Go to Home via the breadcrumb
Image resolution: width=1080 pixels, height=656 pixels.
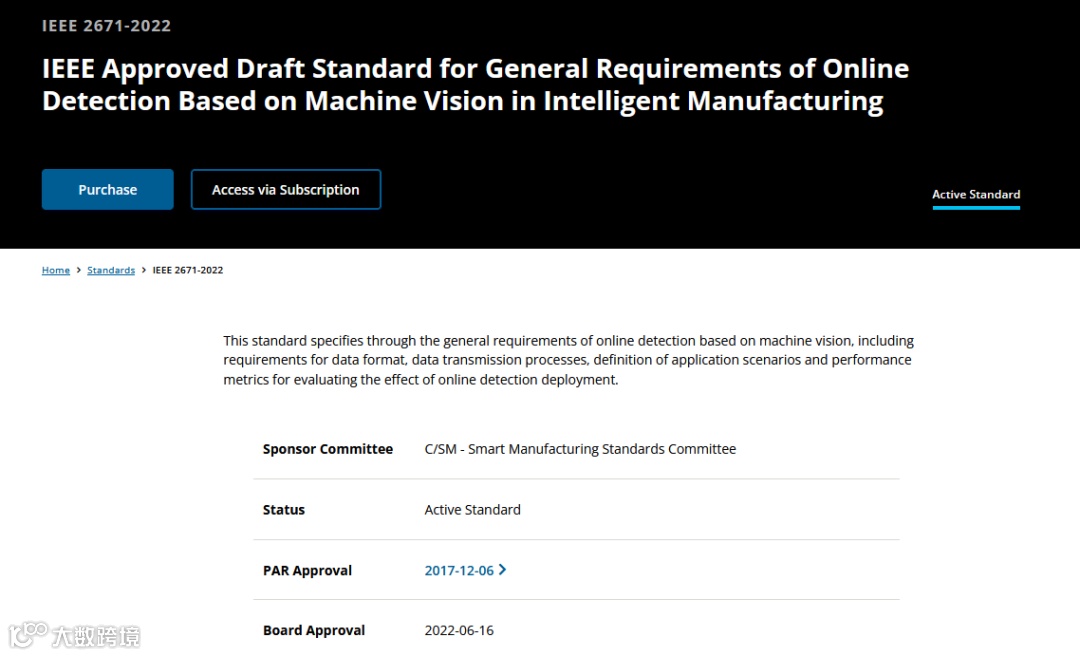coord(56,270)
